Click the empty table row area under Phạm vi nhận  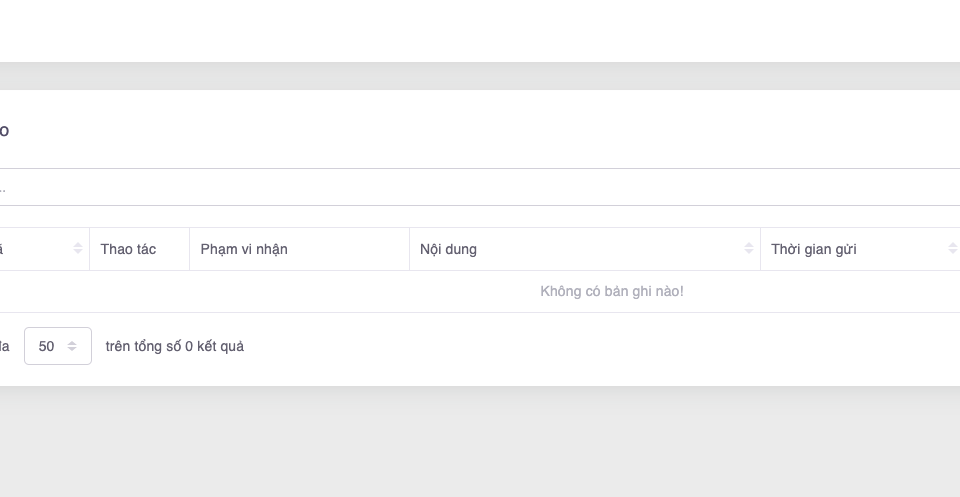[298, 291]
